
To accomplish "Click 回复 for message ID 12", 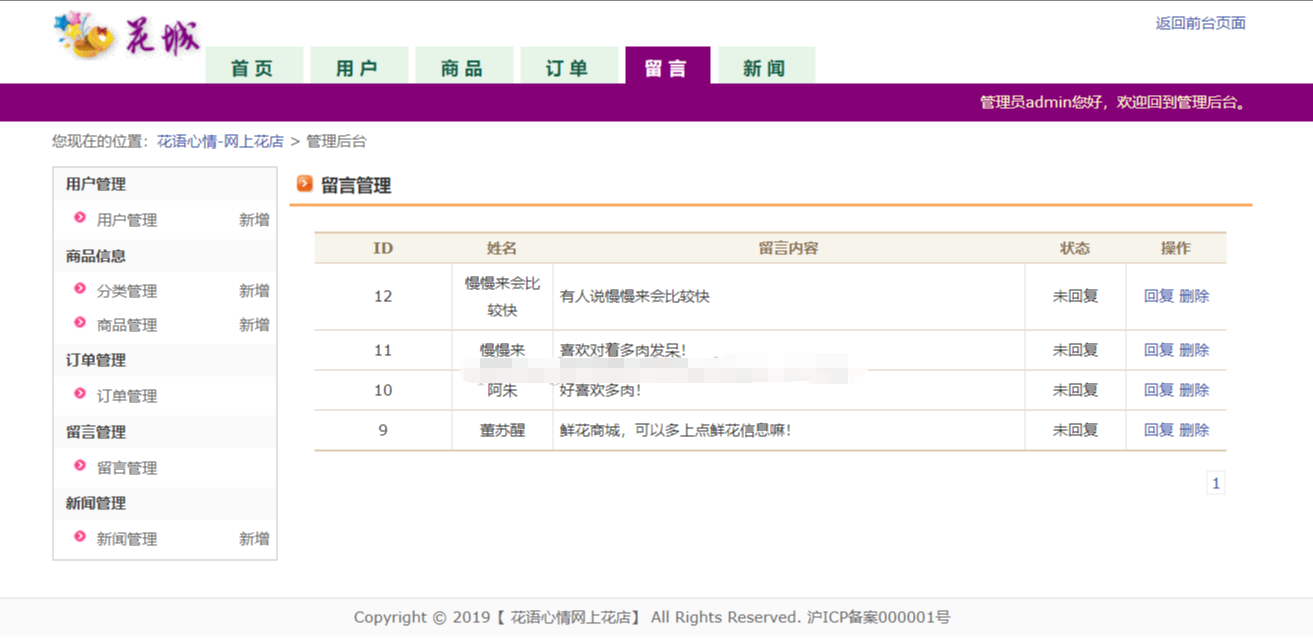I will tap(1159, 296).
